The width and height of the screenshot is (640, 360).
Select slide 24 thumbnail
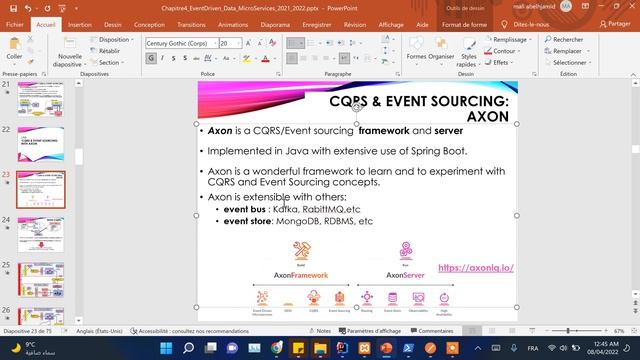[x=41, y=235]
